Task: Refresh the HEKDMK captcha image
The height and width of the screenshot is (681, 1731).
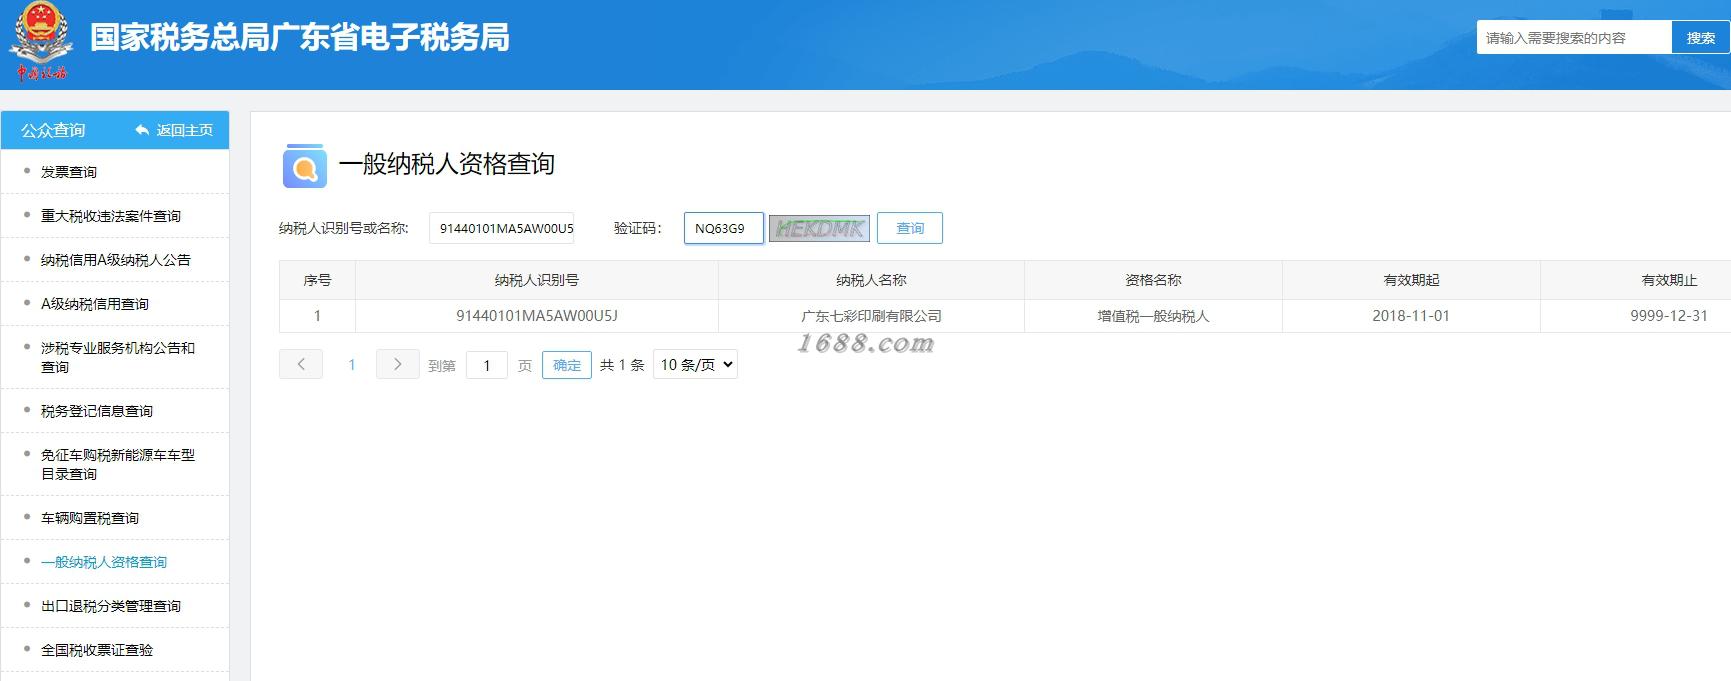Action: click(819, 228)
